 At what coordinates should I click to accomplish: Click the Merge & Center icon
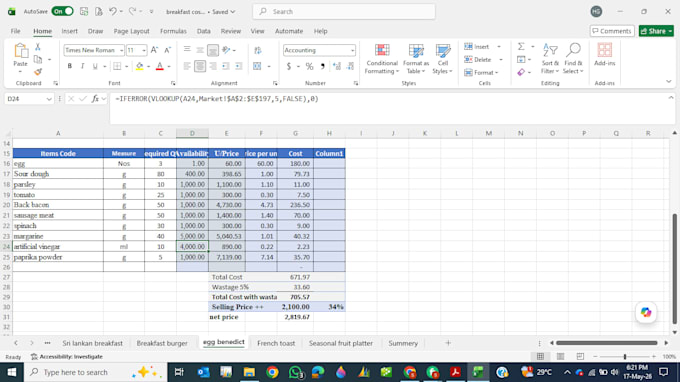click(x=257, y=66)
